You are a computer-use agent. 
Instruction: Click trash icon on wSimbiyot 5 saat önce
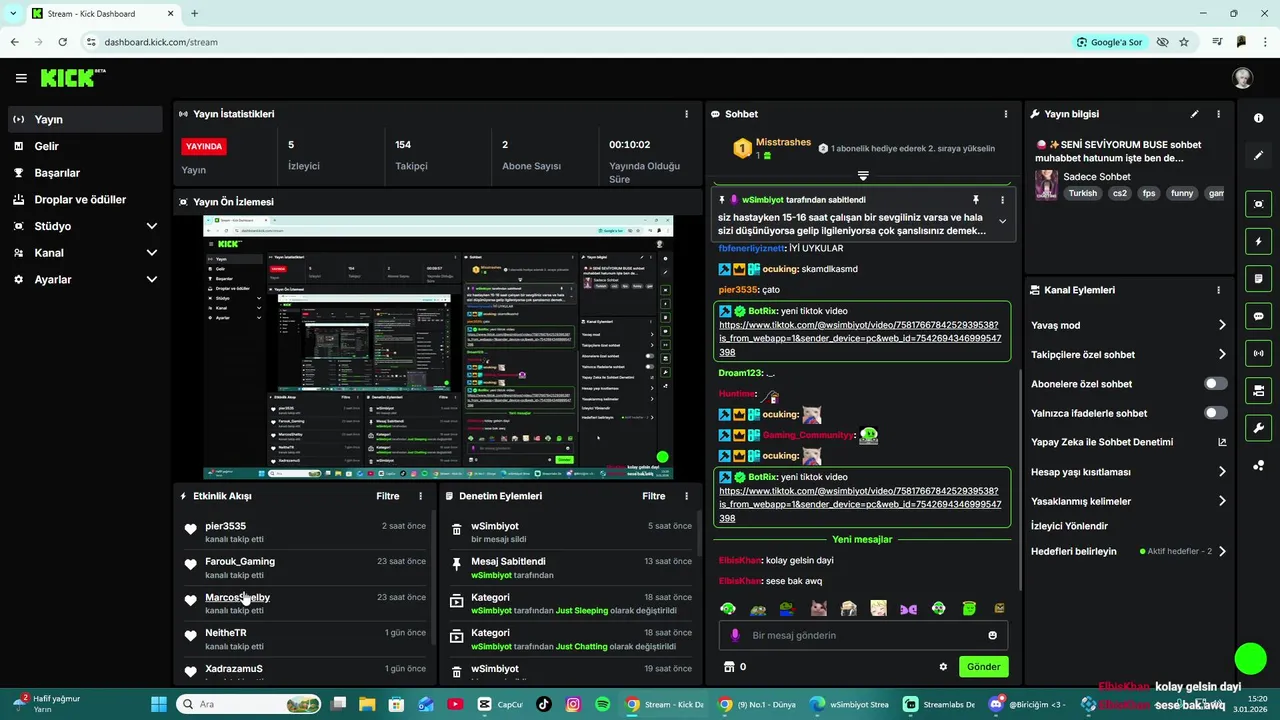pos(456,530)
